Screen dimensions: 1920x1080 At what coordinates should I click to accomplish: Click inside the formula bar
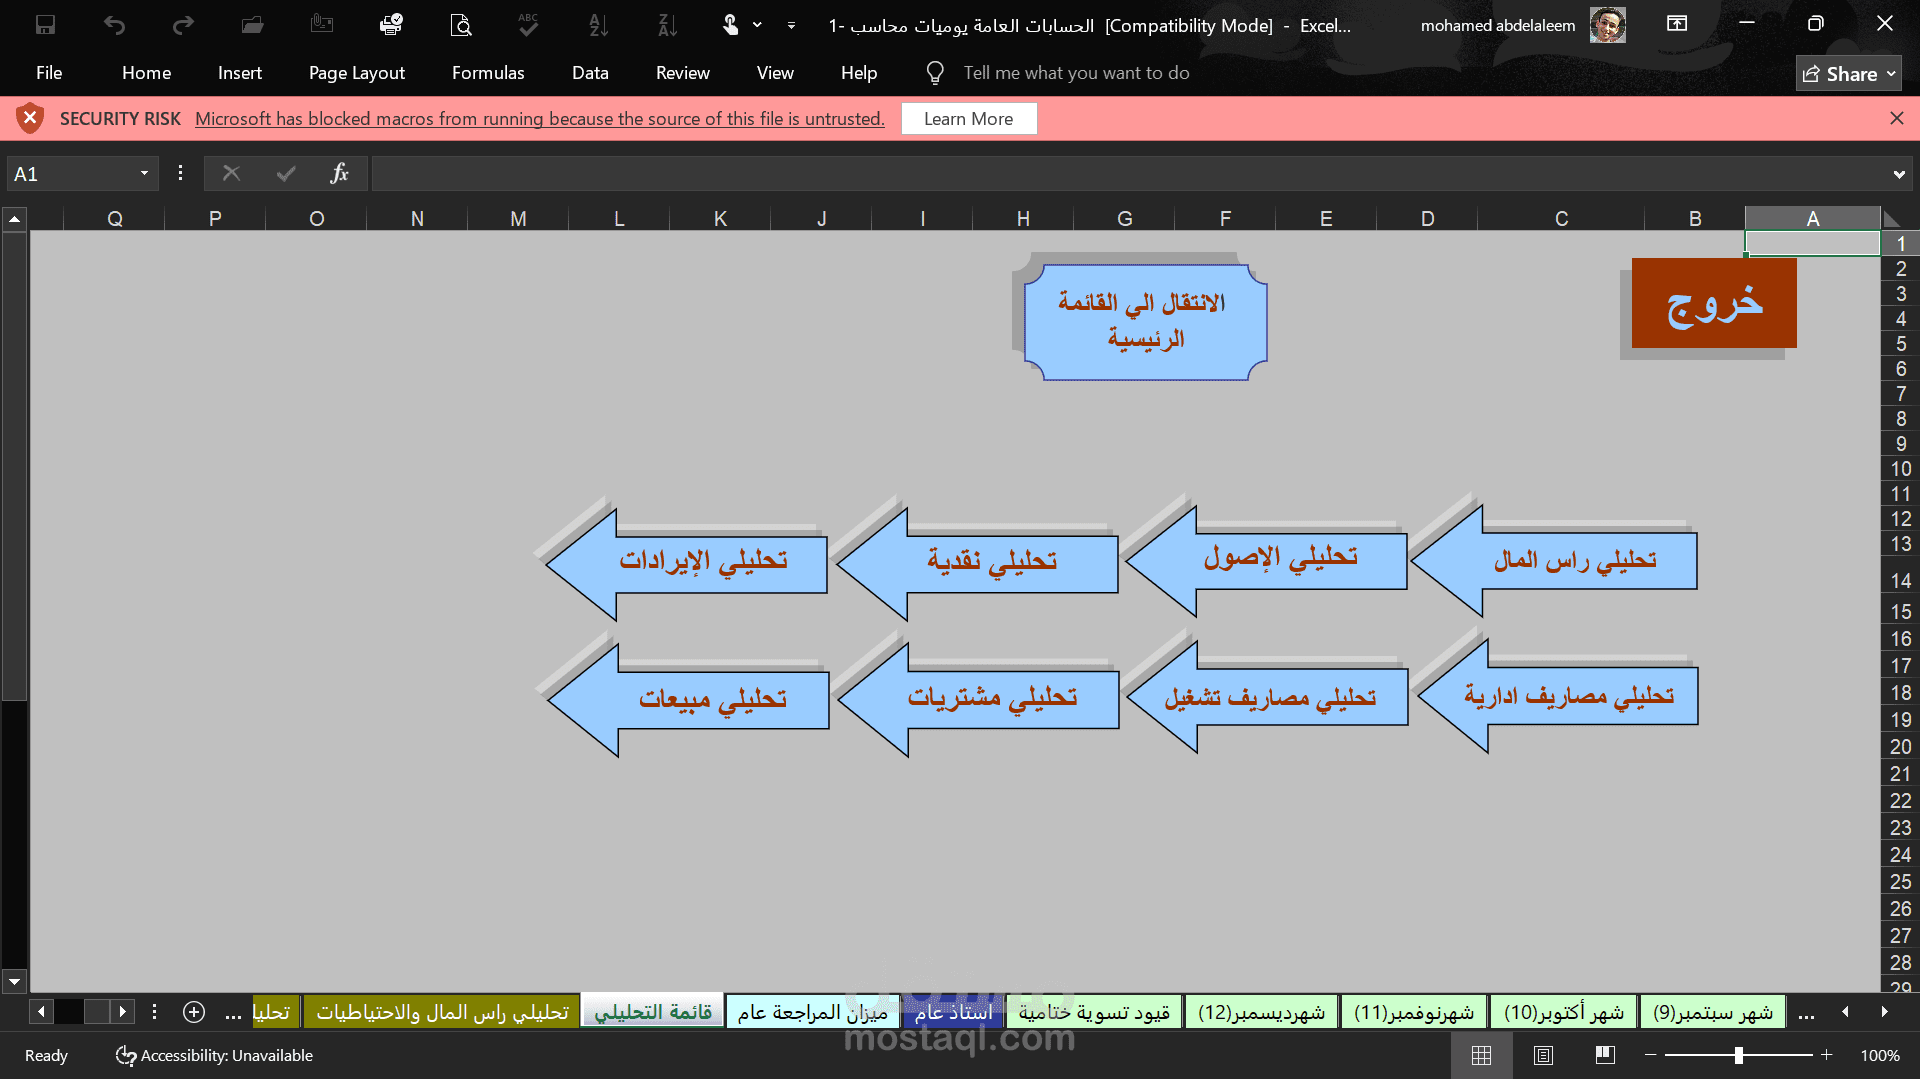(1128, 174)
